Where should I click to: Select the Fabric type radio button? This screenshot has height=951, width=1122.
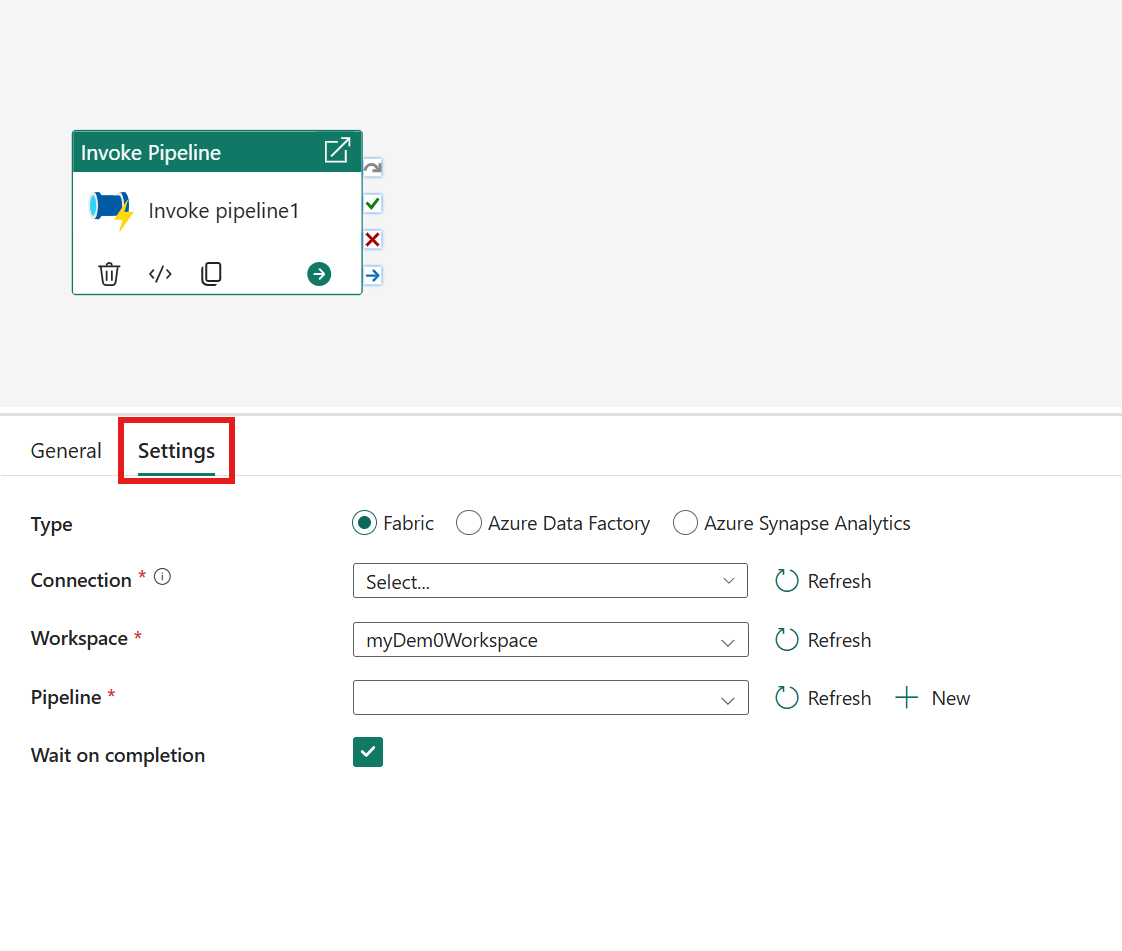pos(364,523)
